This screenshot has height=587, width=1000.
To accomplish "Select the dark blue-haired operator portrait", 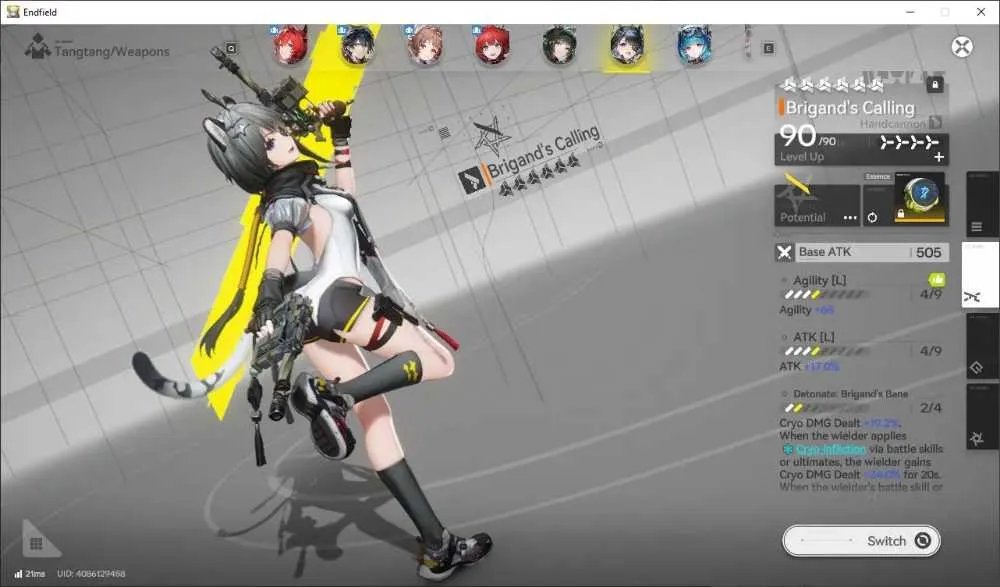I will (357, 45).
